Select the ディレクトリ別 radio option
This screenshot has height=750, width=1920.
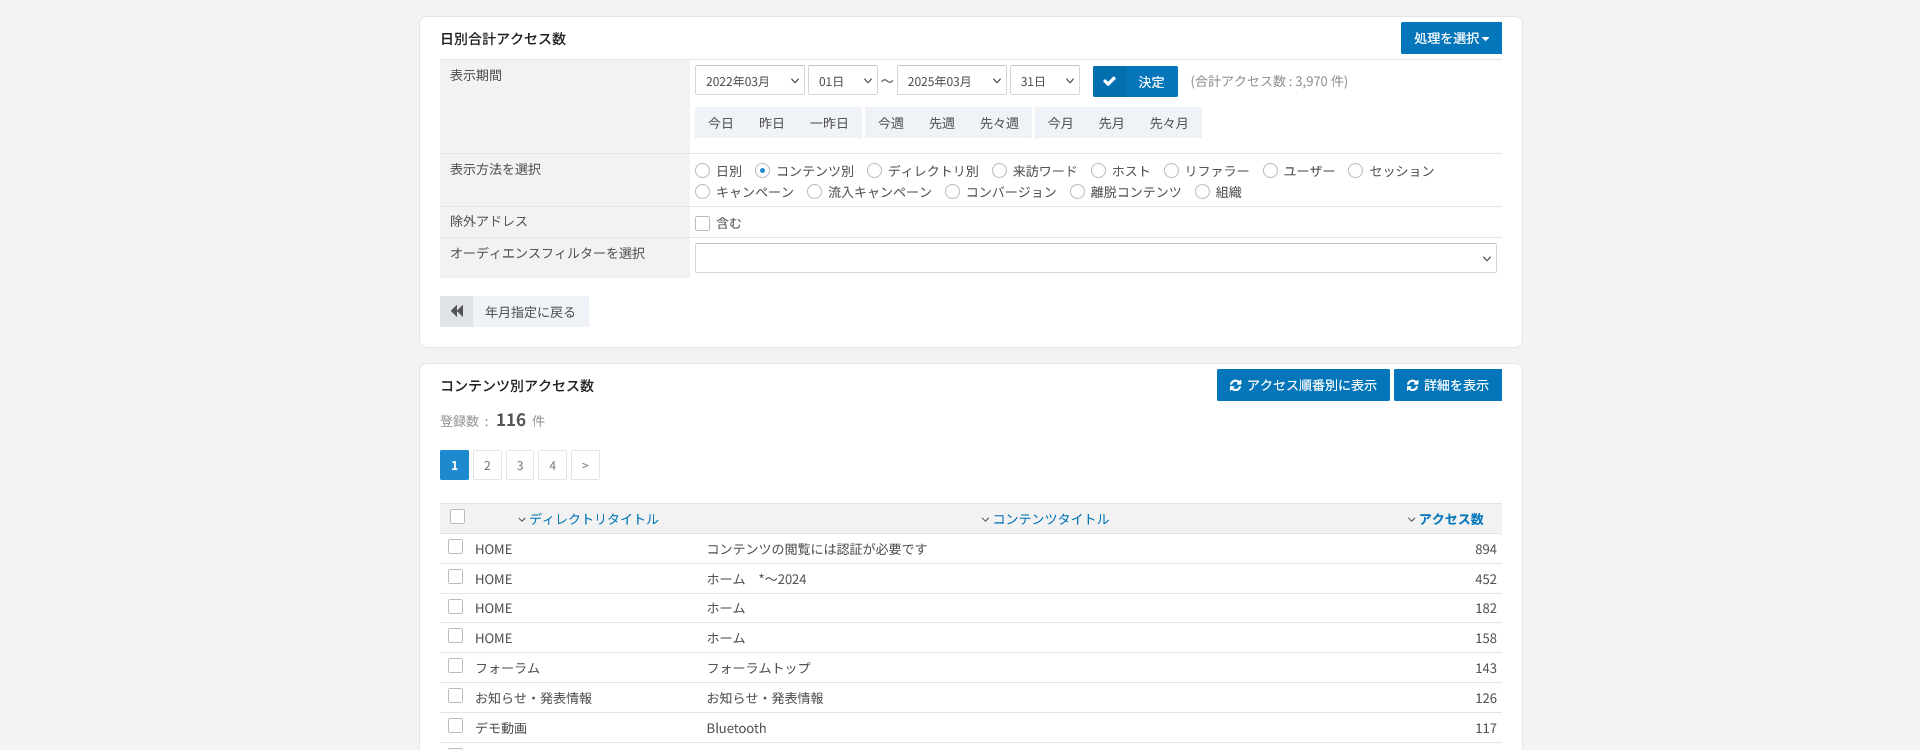(874, 171)
